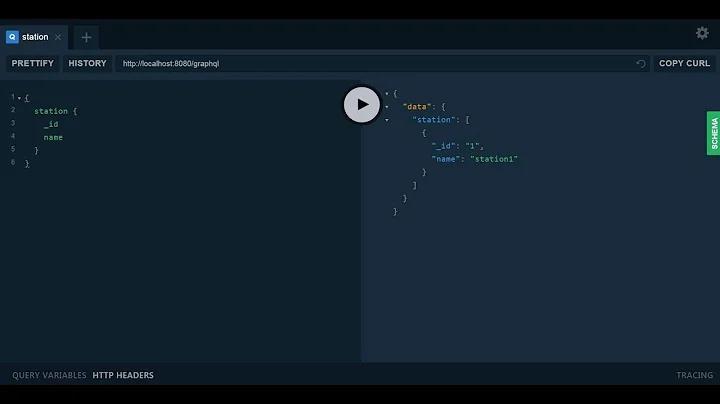
Task: Click the "station1" value in the response
Action: point(494,159)
